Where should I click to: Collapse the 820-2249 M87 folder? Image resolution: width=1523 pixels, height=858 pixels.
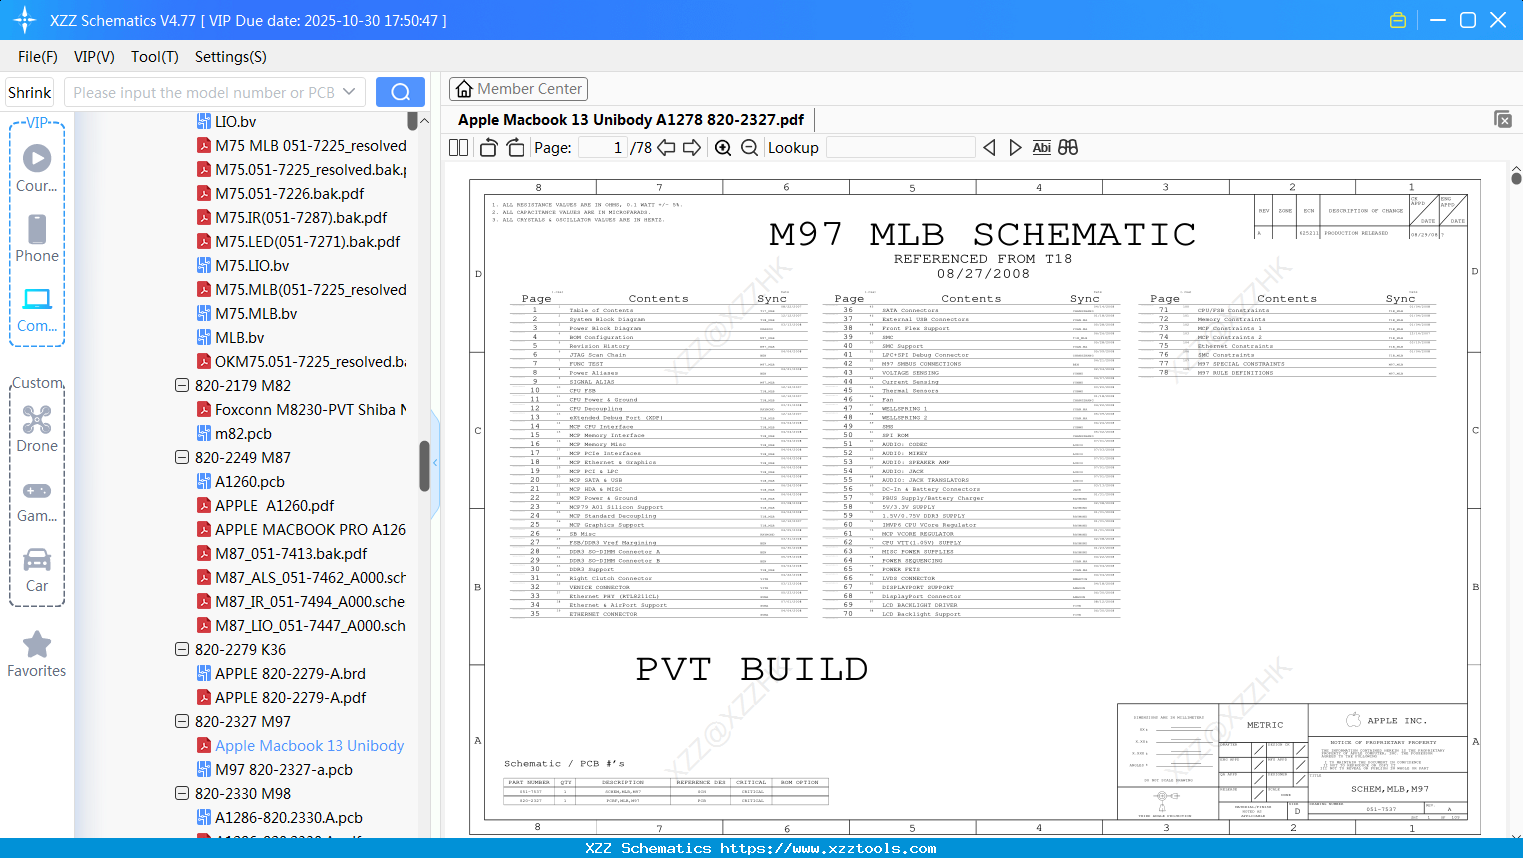[x=182, y=457]
